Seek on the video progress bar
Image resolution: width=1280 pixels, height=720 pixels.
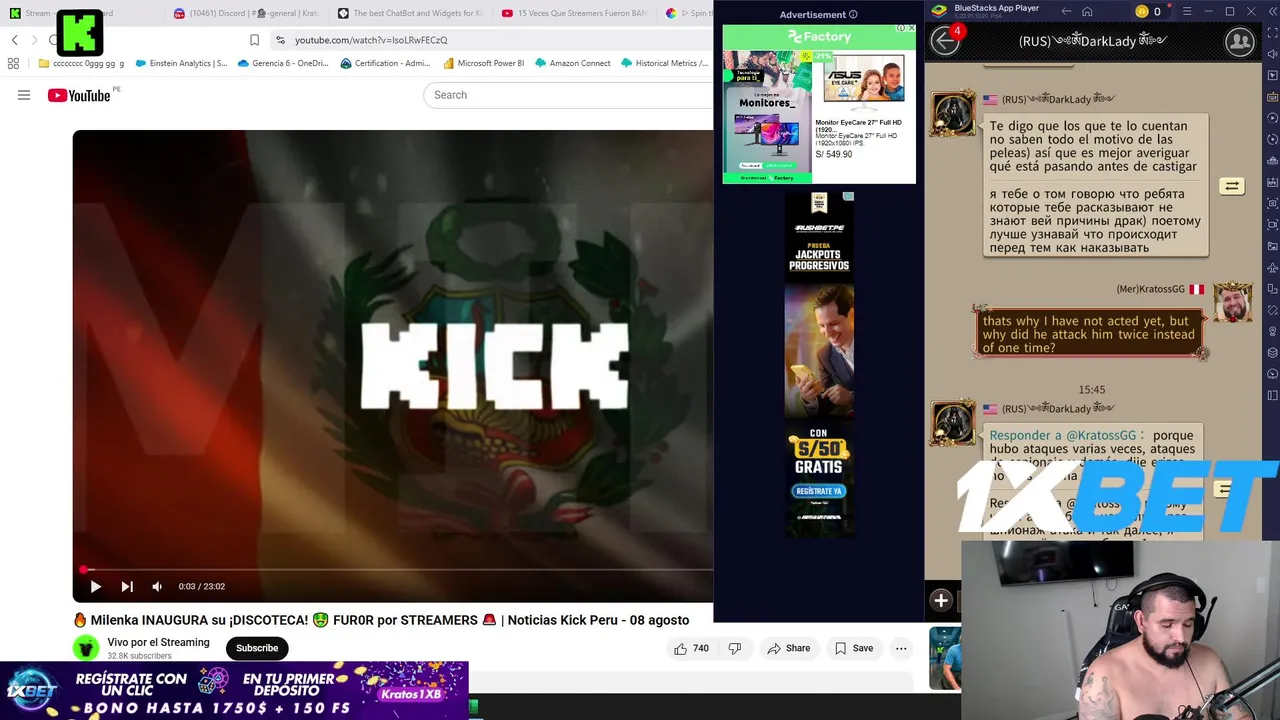click(x=393, y=570)
